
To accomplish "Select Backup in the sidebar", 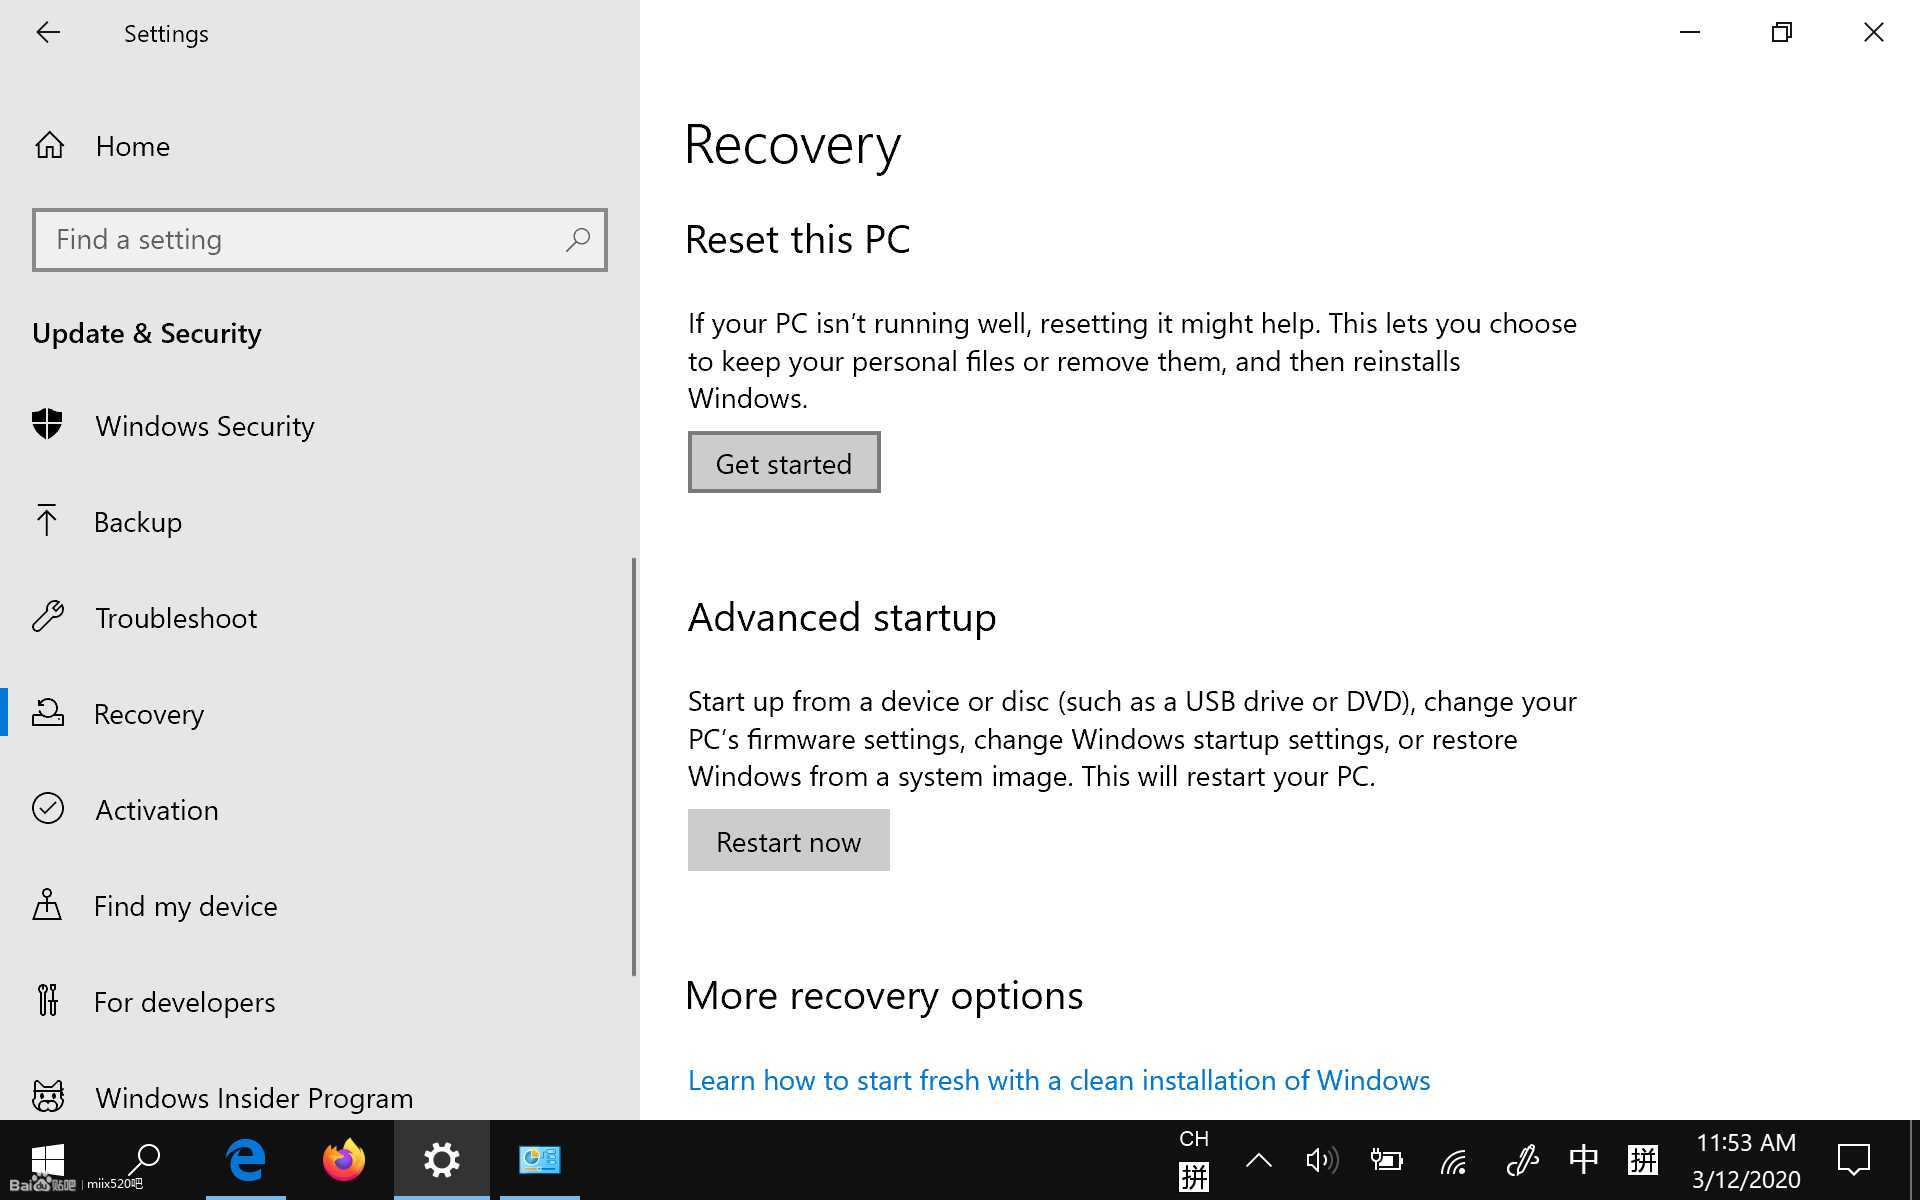I will click(x=137, y=522).
